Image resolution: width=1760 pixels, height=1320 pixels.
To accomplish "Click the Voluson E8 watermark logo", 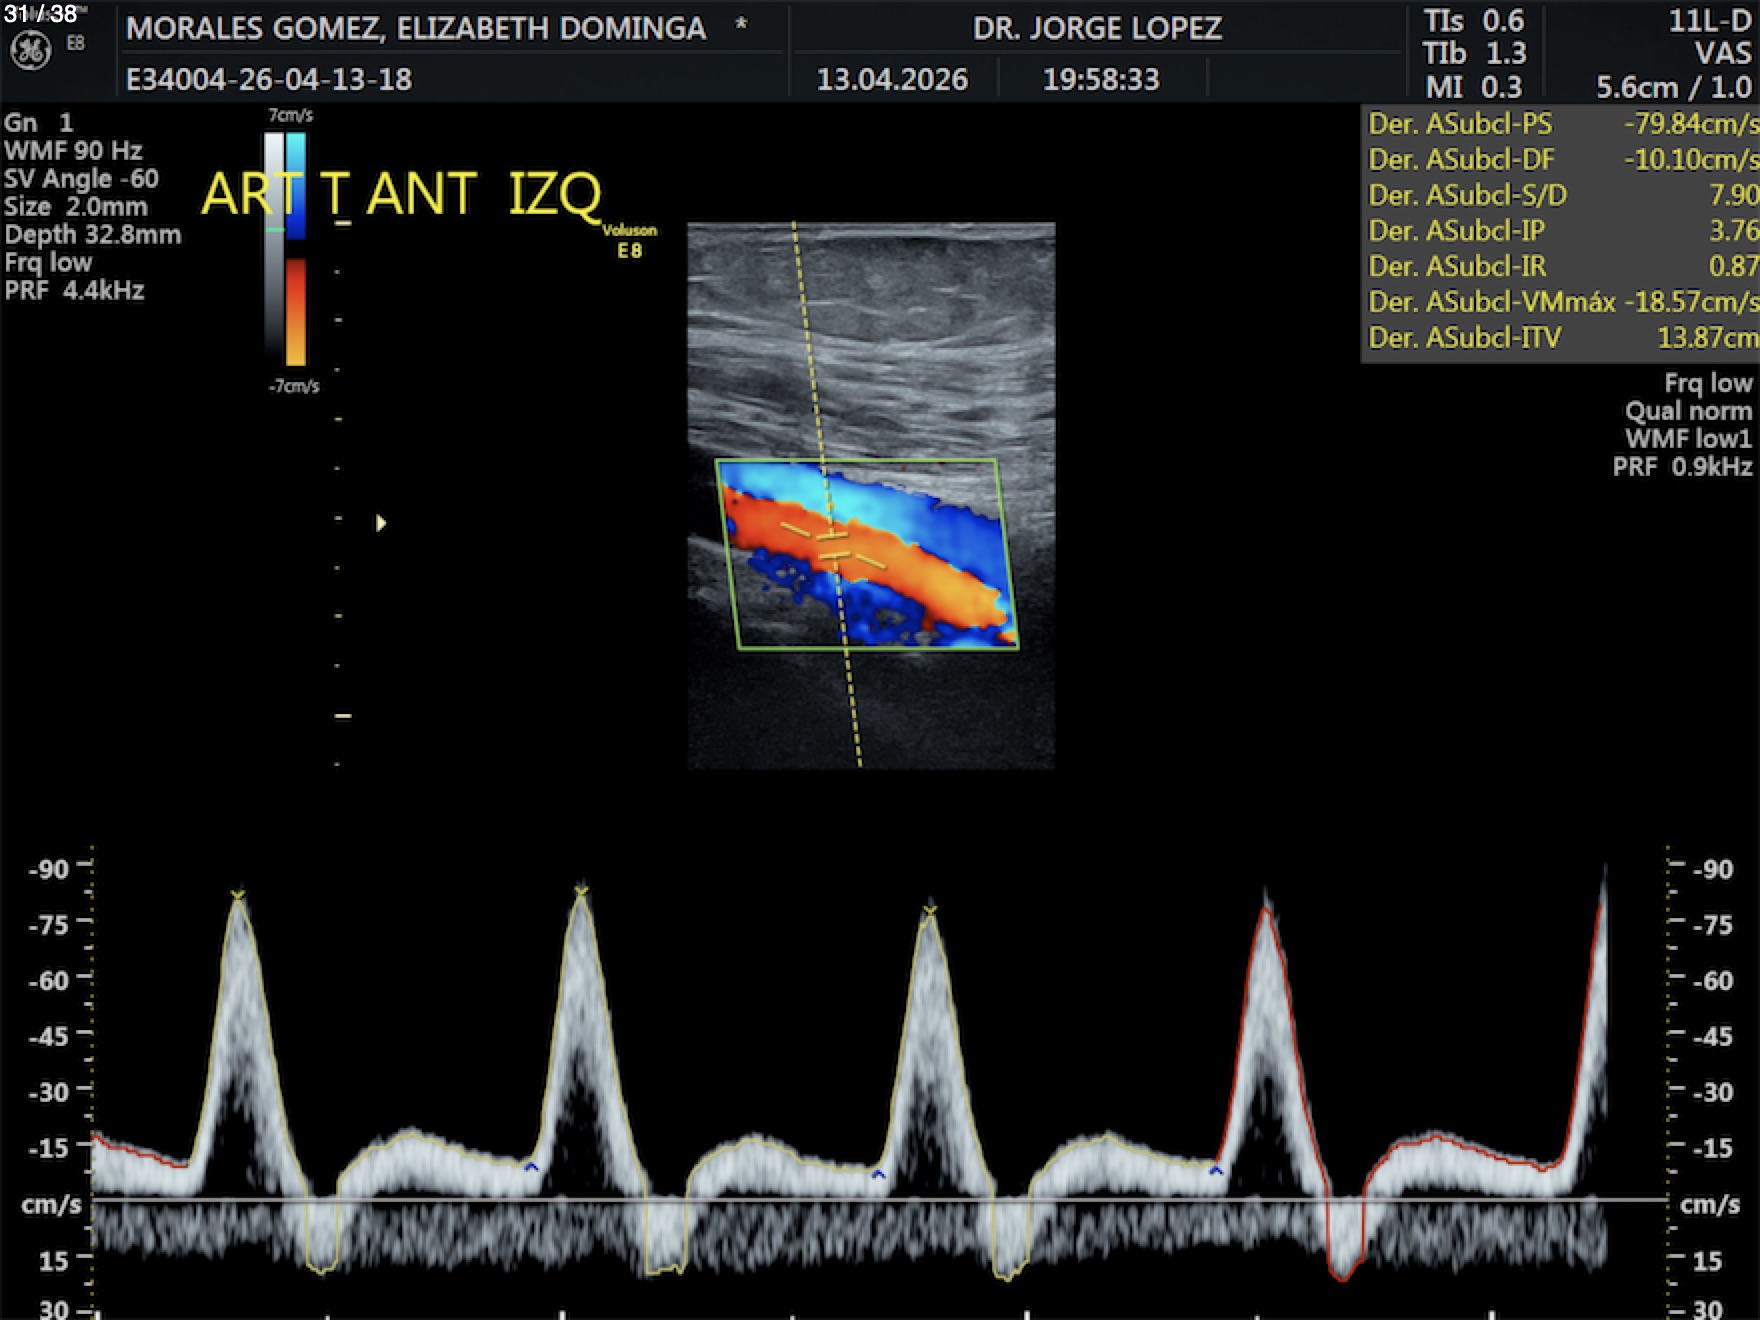I will pos(629,241).
